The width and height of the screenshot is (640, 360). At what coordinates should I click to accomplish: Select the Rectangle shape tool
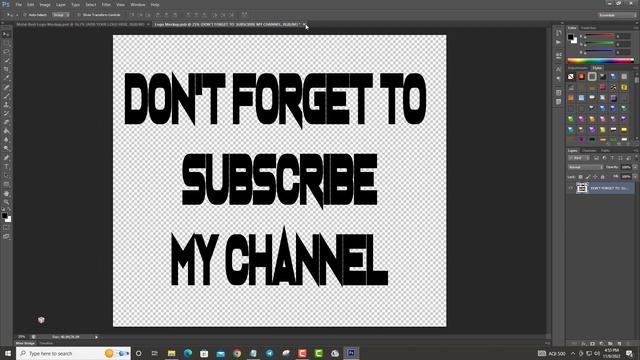point(6,184)
